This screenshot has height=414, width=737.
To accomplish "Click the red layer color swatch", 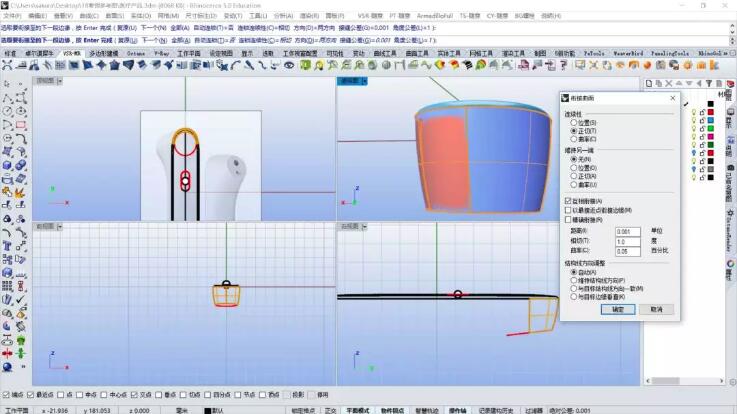I will coord(710,113).
